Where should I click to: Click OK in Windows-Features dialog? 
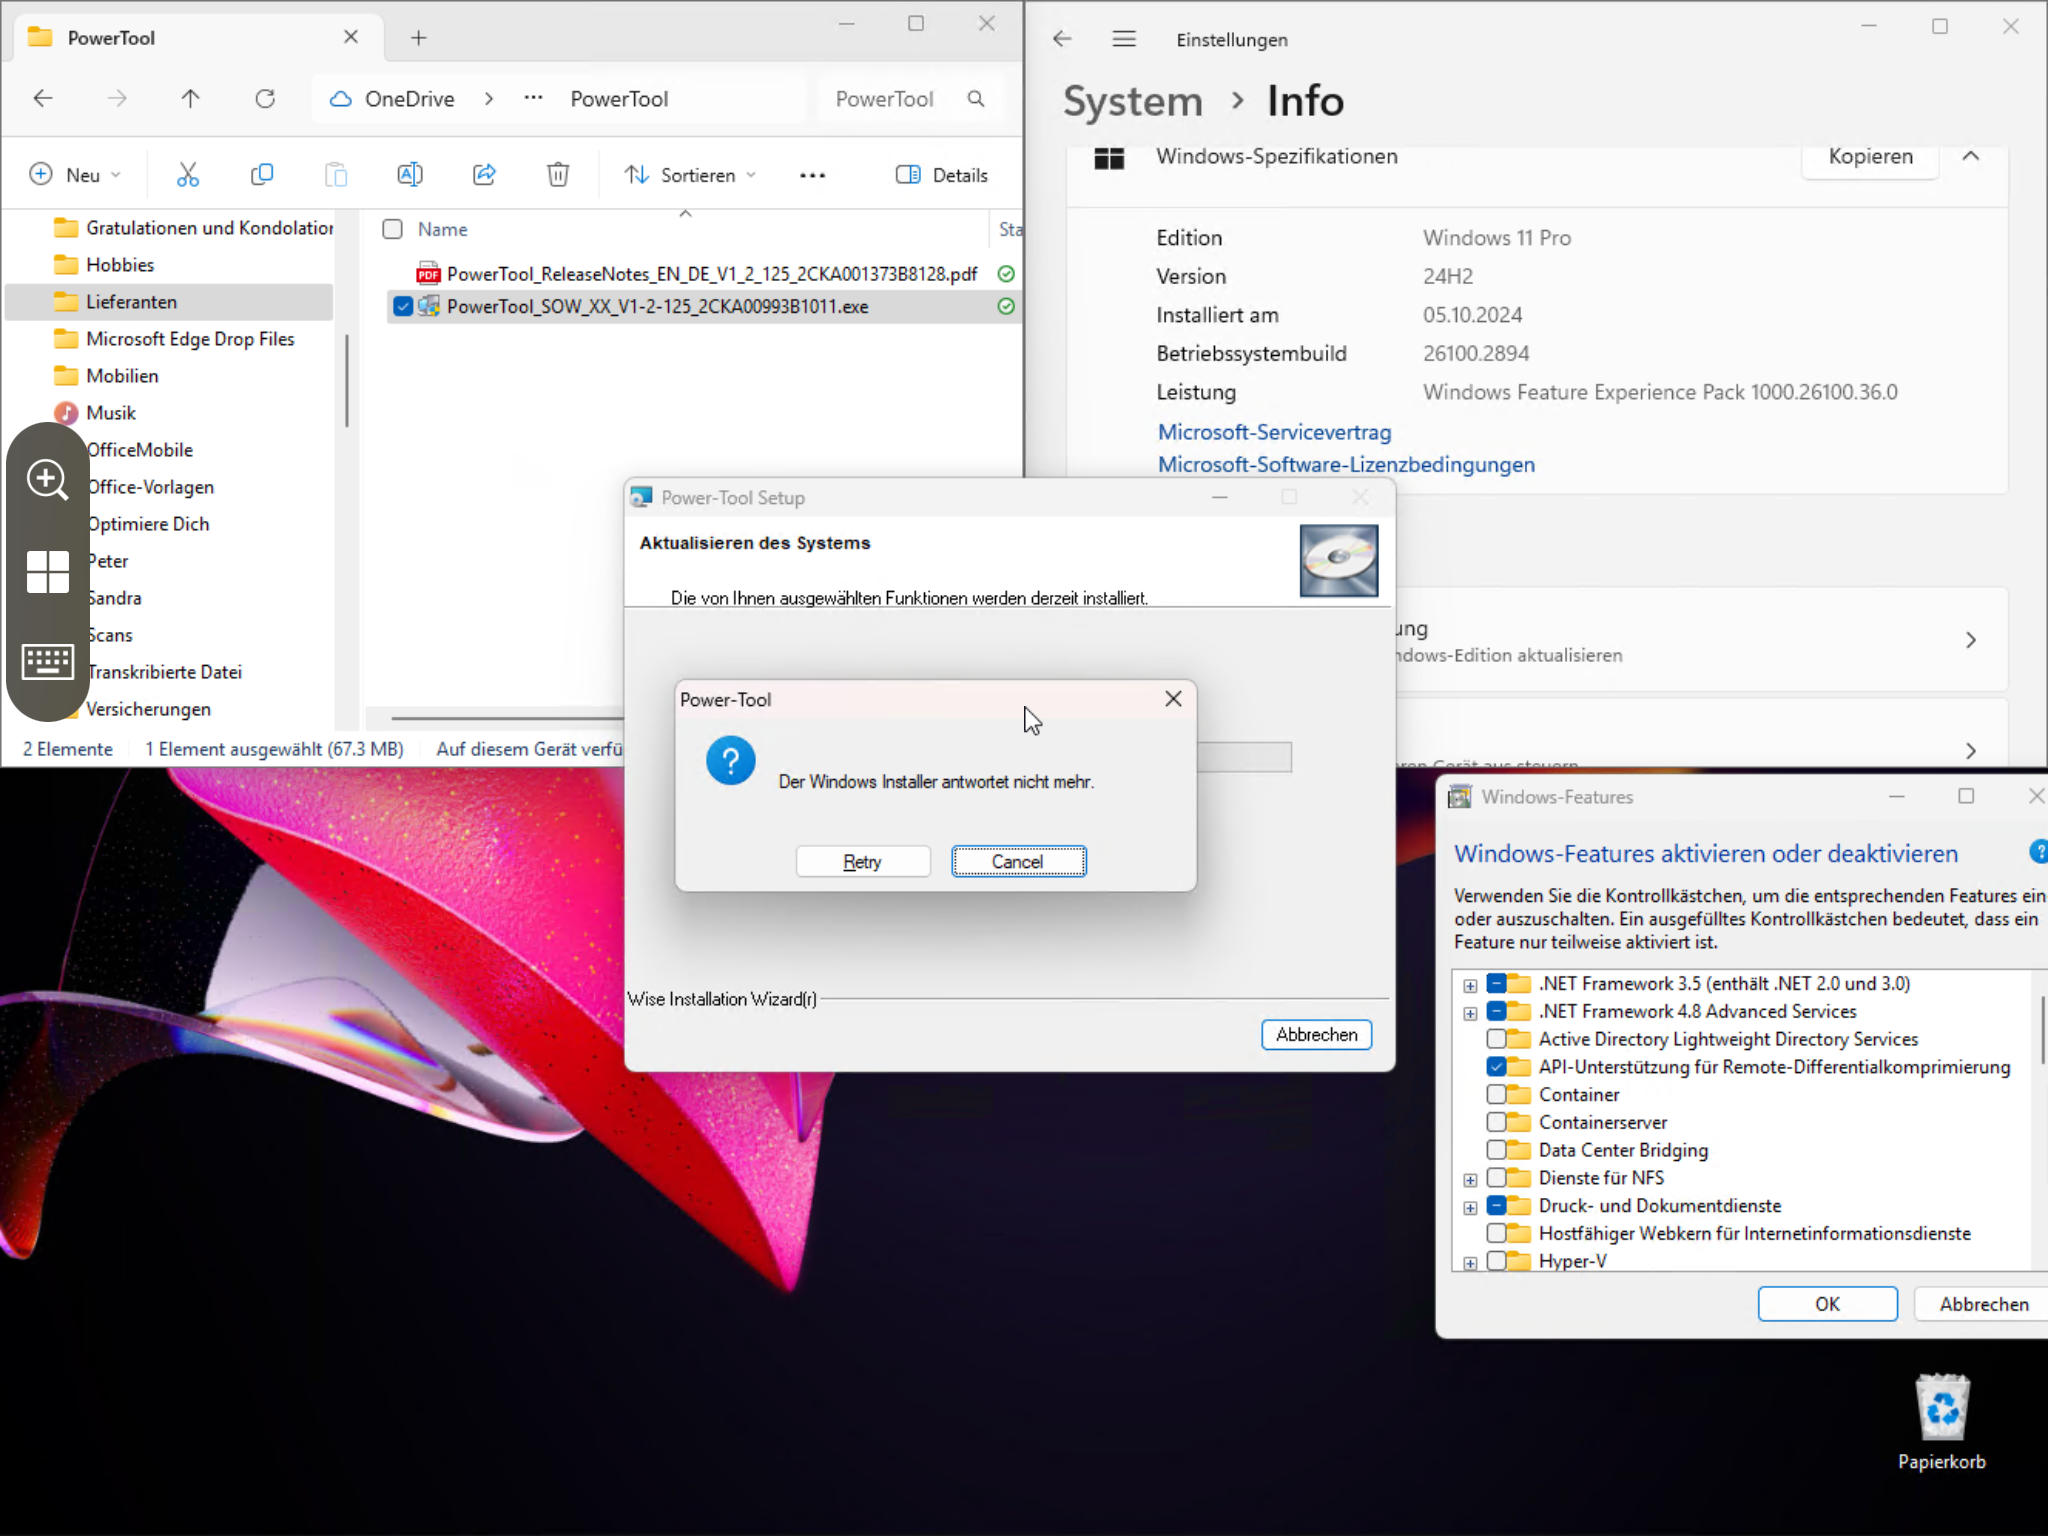[x=1827, y=1303]
